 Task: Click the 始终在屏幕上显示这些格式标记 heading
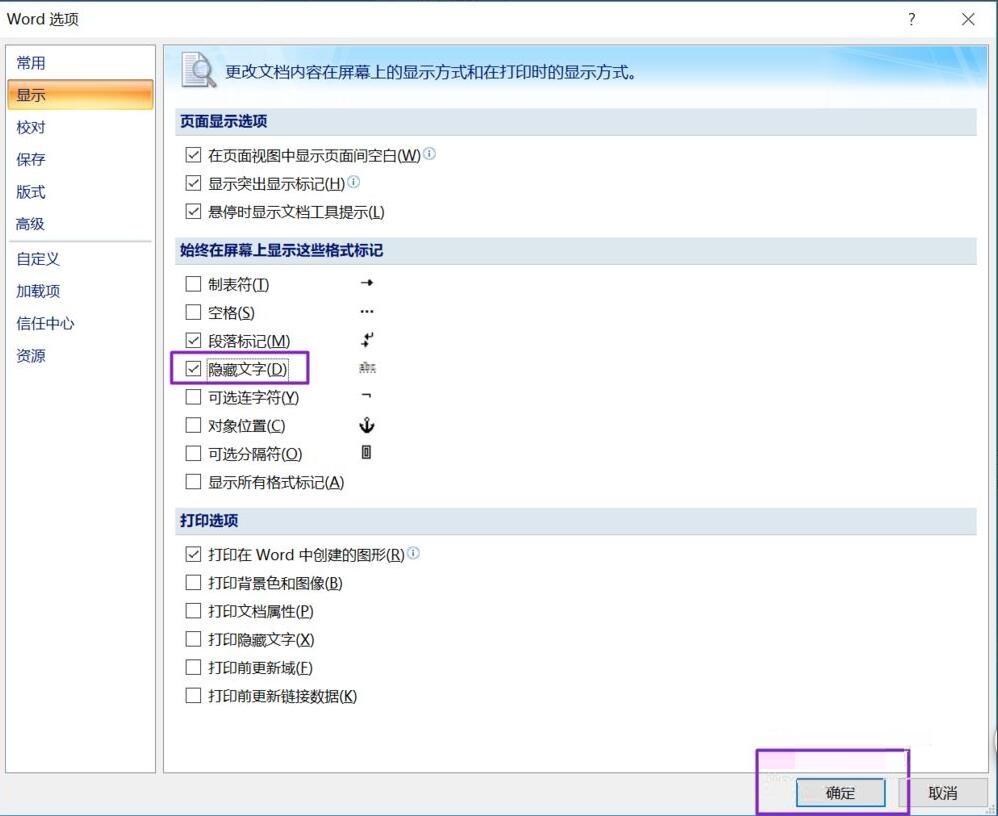pos(281,250)
